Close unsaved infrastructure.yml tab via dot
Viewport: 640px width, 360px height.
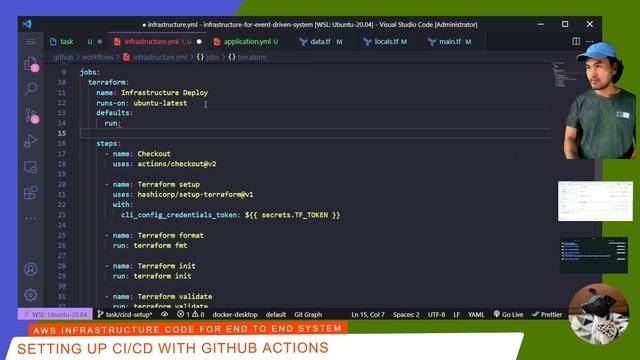click(x=199, y=42)
